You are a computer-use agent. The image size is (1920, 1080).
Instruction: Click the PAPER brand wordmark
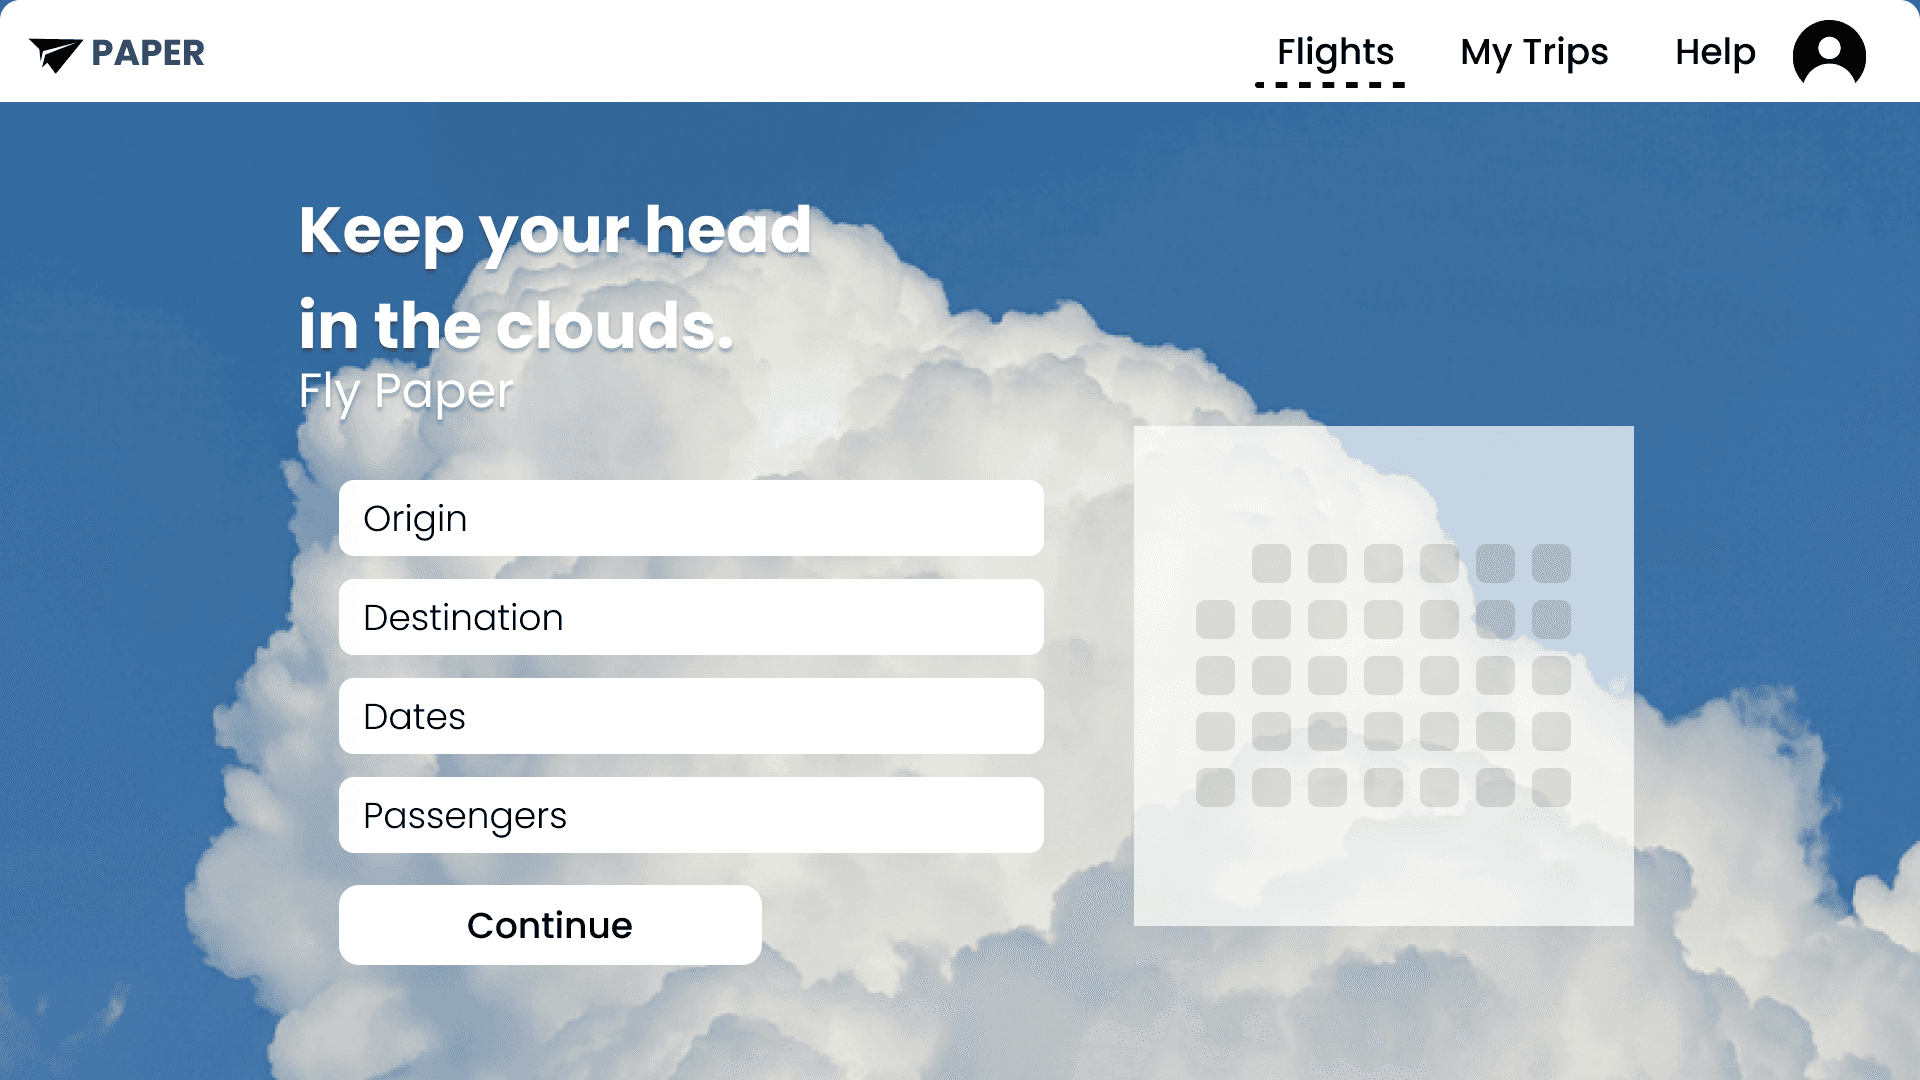click(148, 53)
